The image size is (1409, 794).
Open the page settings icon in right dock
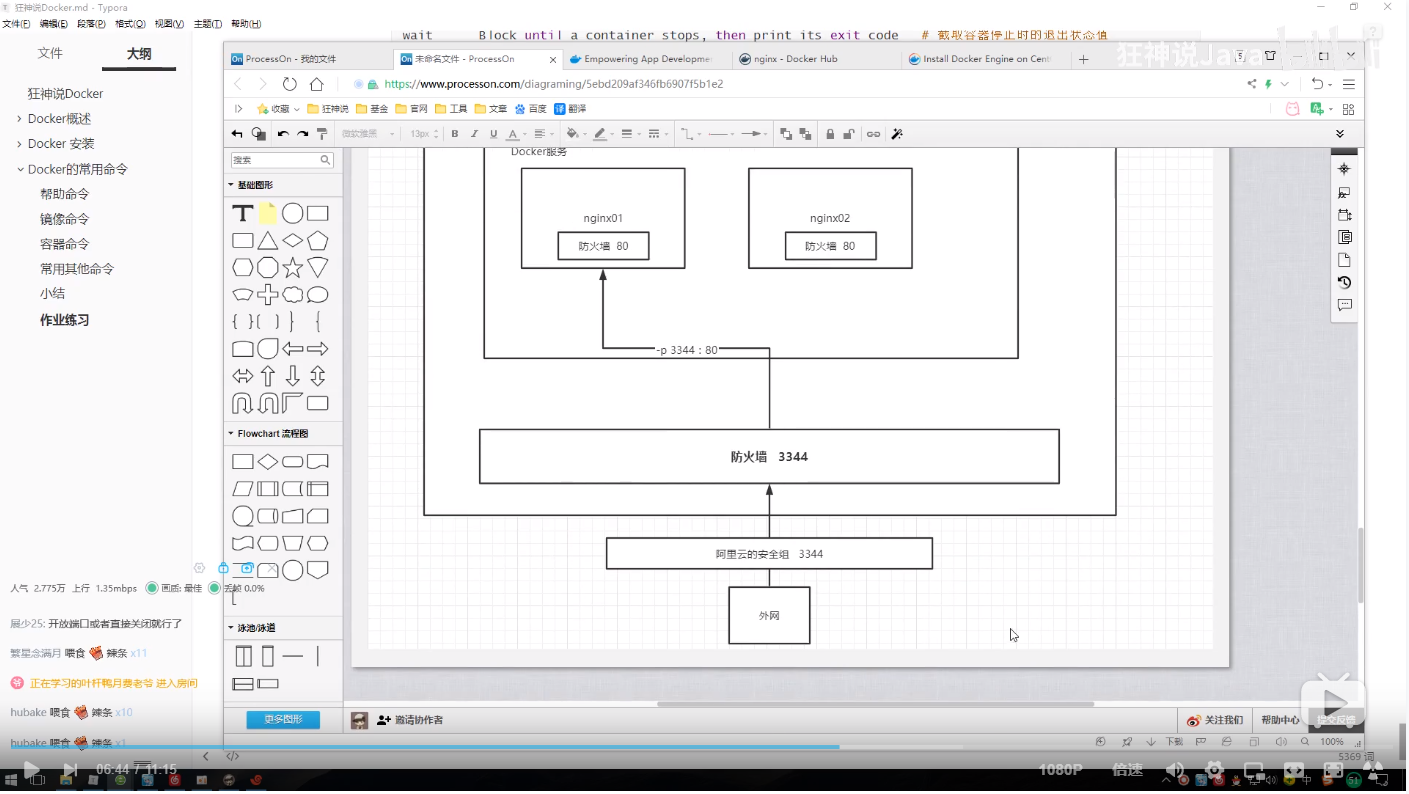pyautogui.click(x=1344, y=260)
